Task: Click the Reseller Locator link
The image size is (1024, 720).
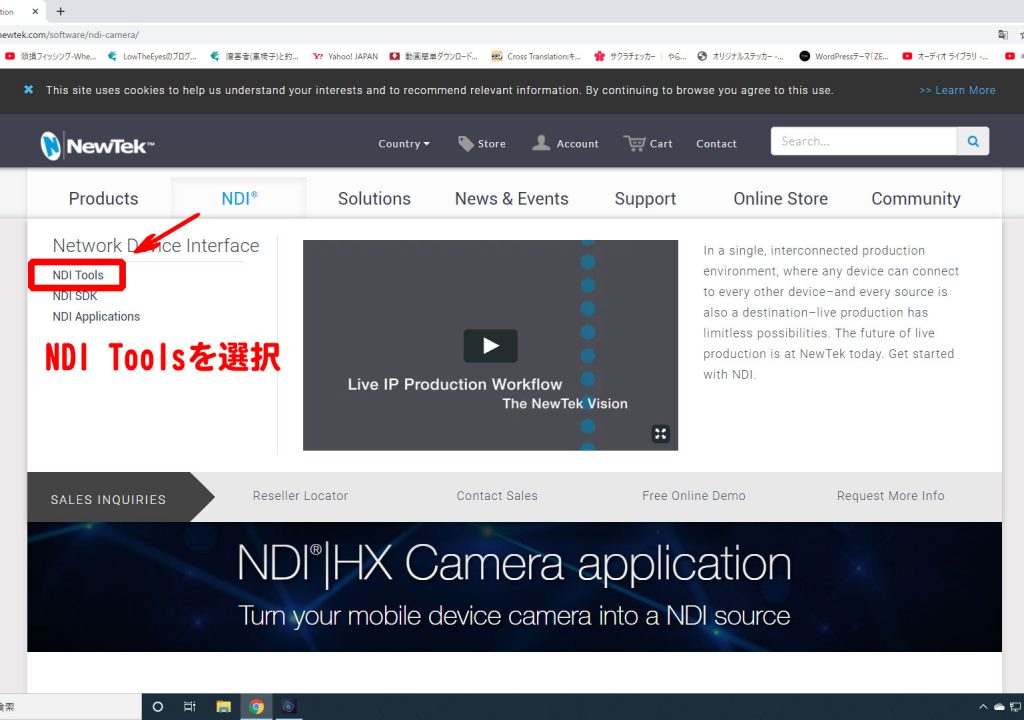Action: pyautogui.click(x=300, y=496)
